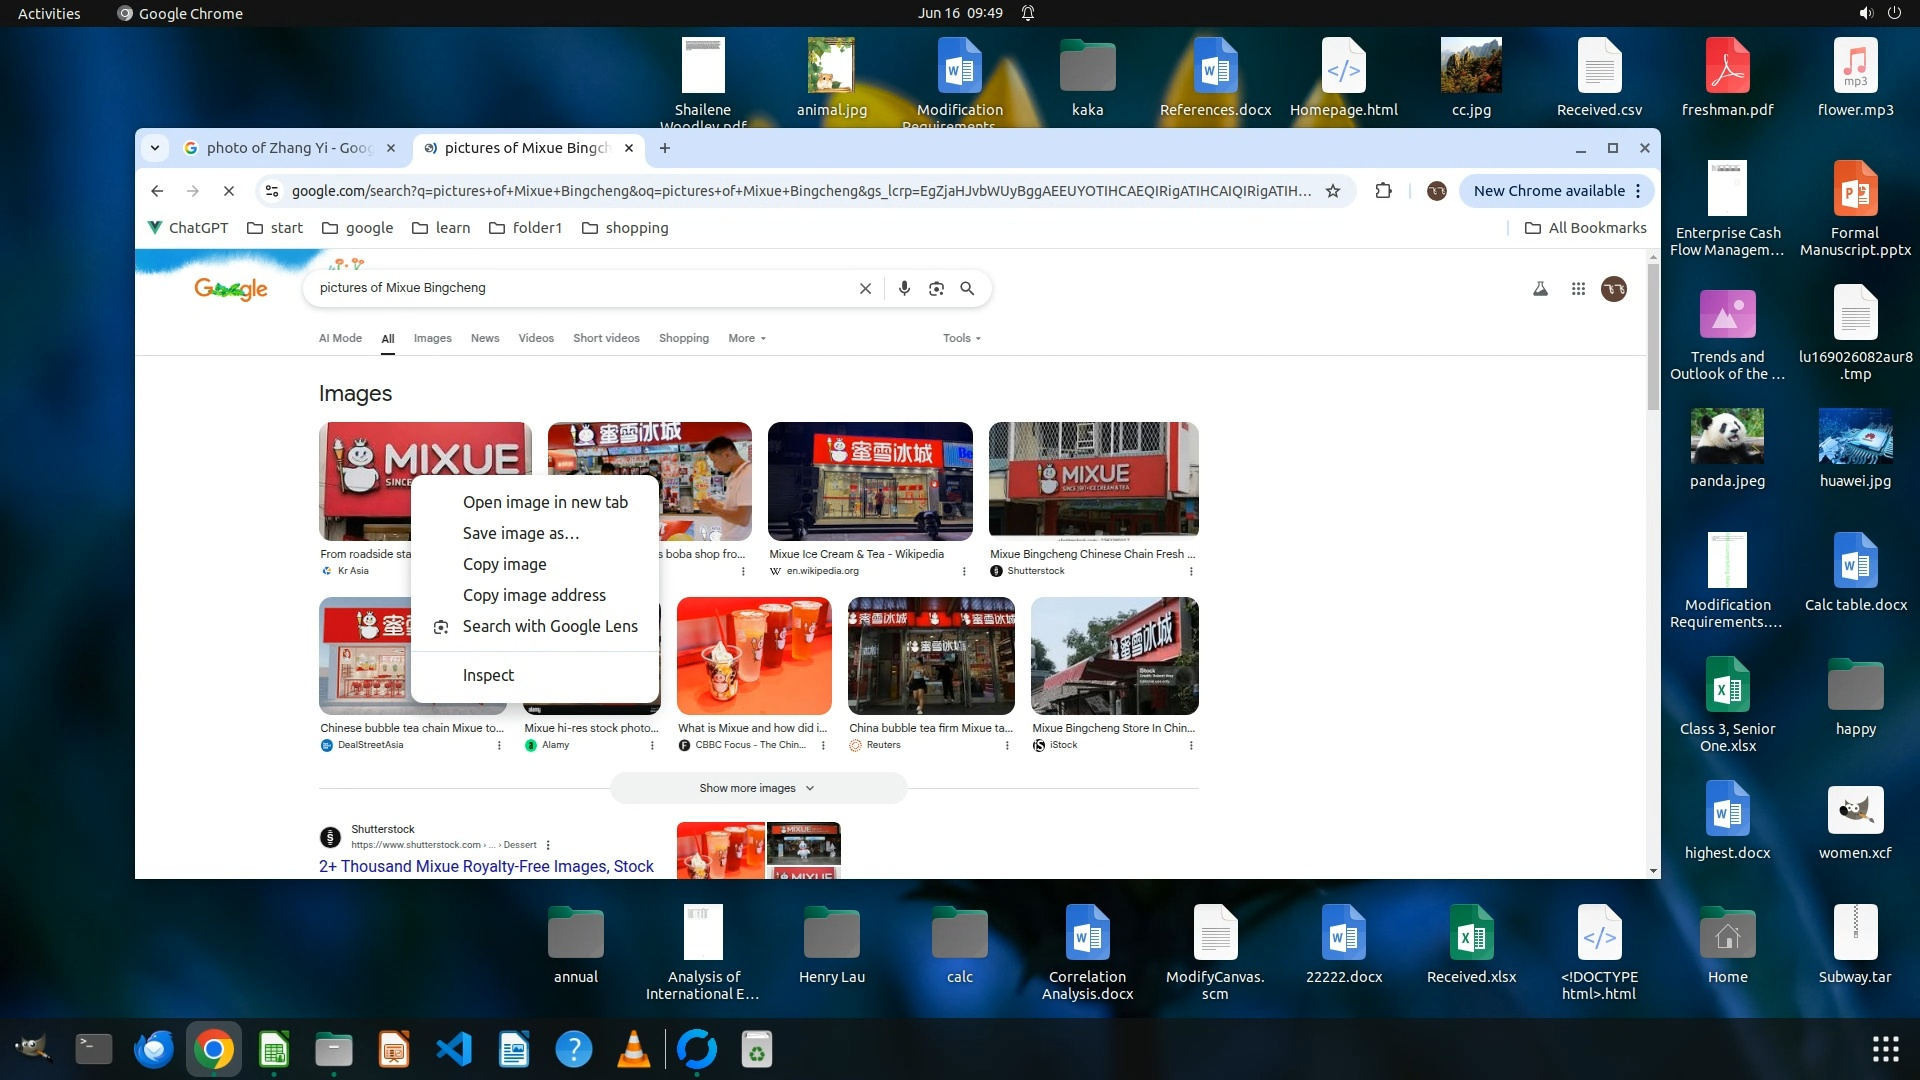The image size is (1920, 1080).
Task: Click the Wikipedia Mixue storefront thumbnail
Action: coord(869,481)
